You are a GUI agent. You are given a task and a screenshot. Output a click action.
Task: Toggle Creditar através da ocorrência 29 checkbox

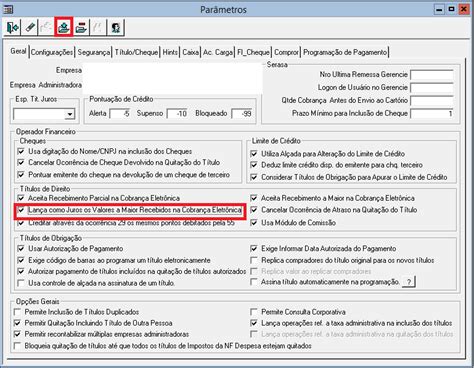(21, 223)
